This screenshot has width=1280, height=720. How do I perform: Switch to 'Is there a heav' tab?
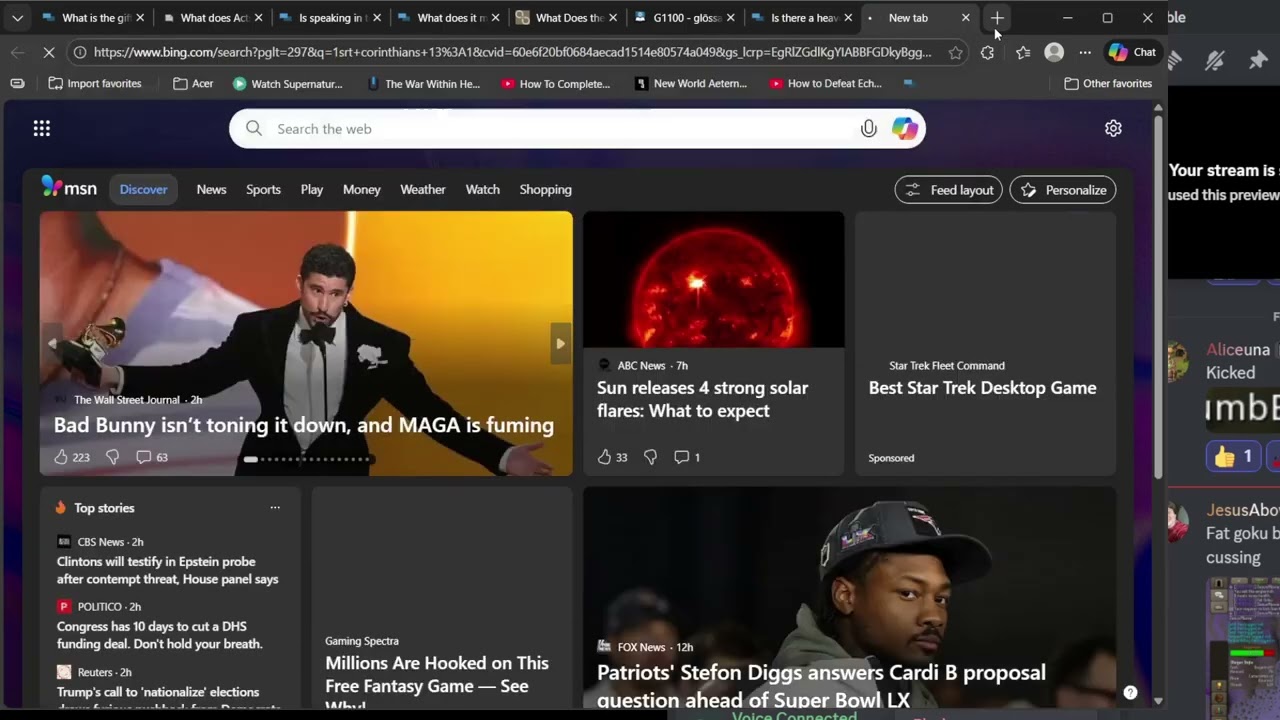click(x=804, y=18)
